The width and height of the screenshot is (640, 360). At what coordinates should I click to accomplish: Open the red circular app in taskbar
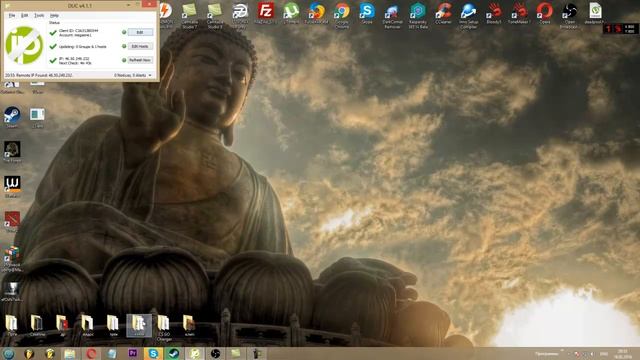pos(91,353)
